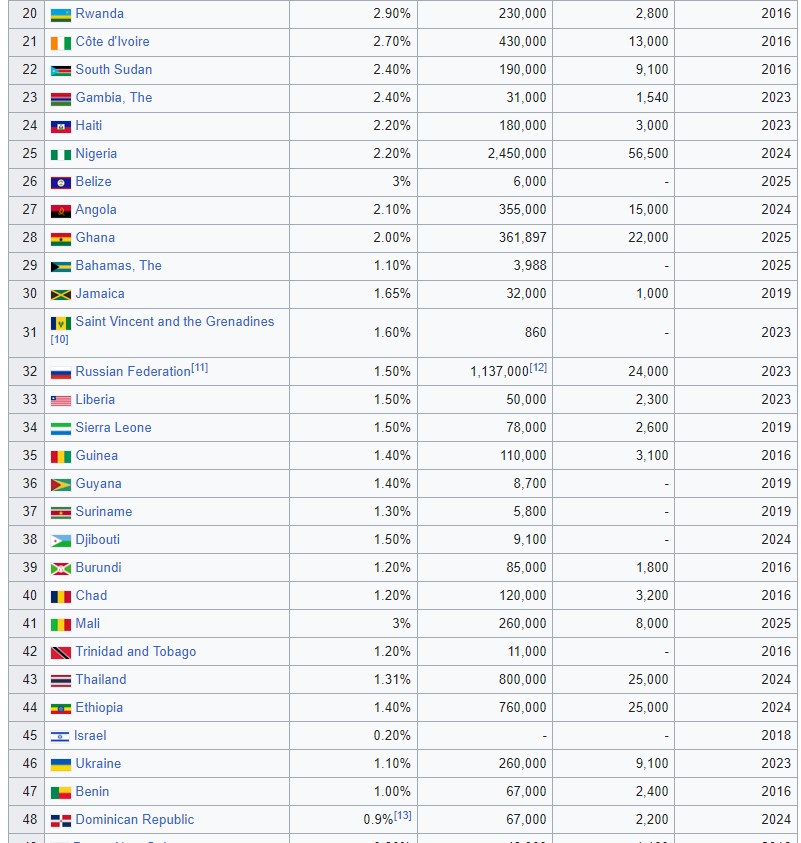Click the Sierra Leone flag icon

point(61,428)
